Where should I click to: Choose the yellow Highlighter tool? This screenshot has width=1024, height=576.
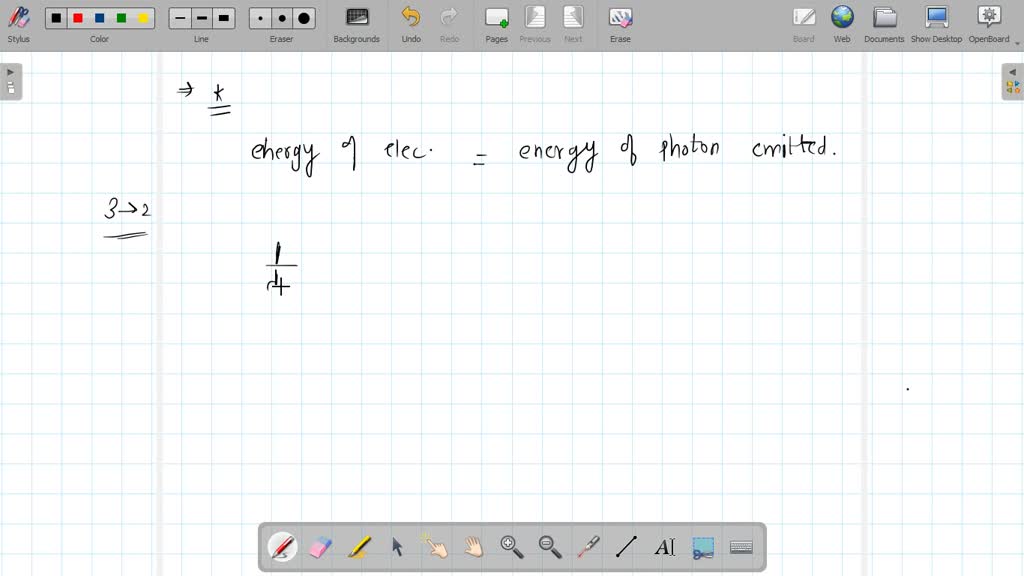359,547
